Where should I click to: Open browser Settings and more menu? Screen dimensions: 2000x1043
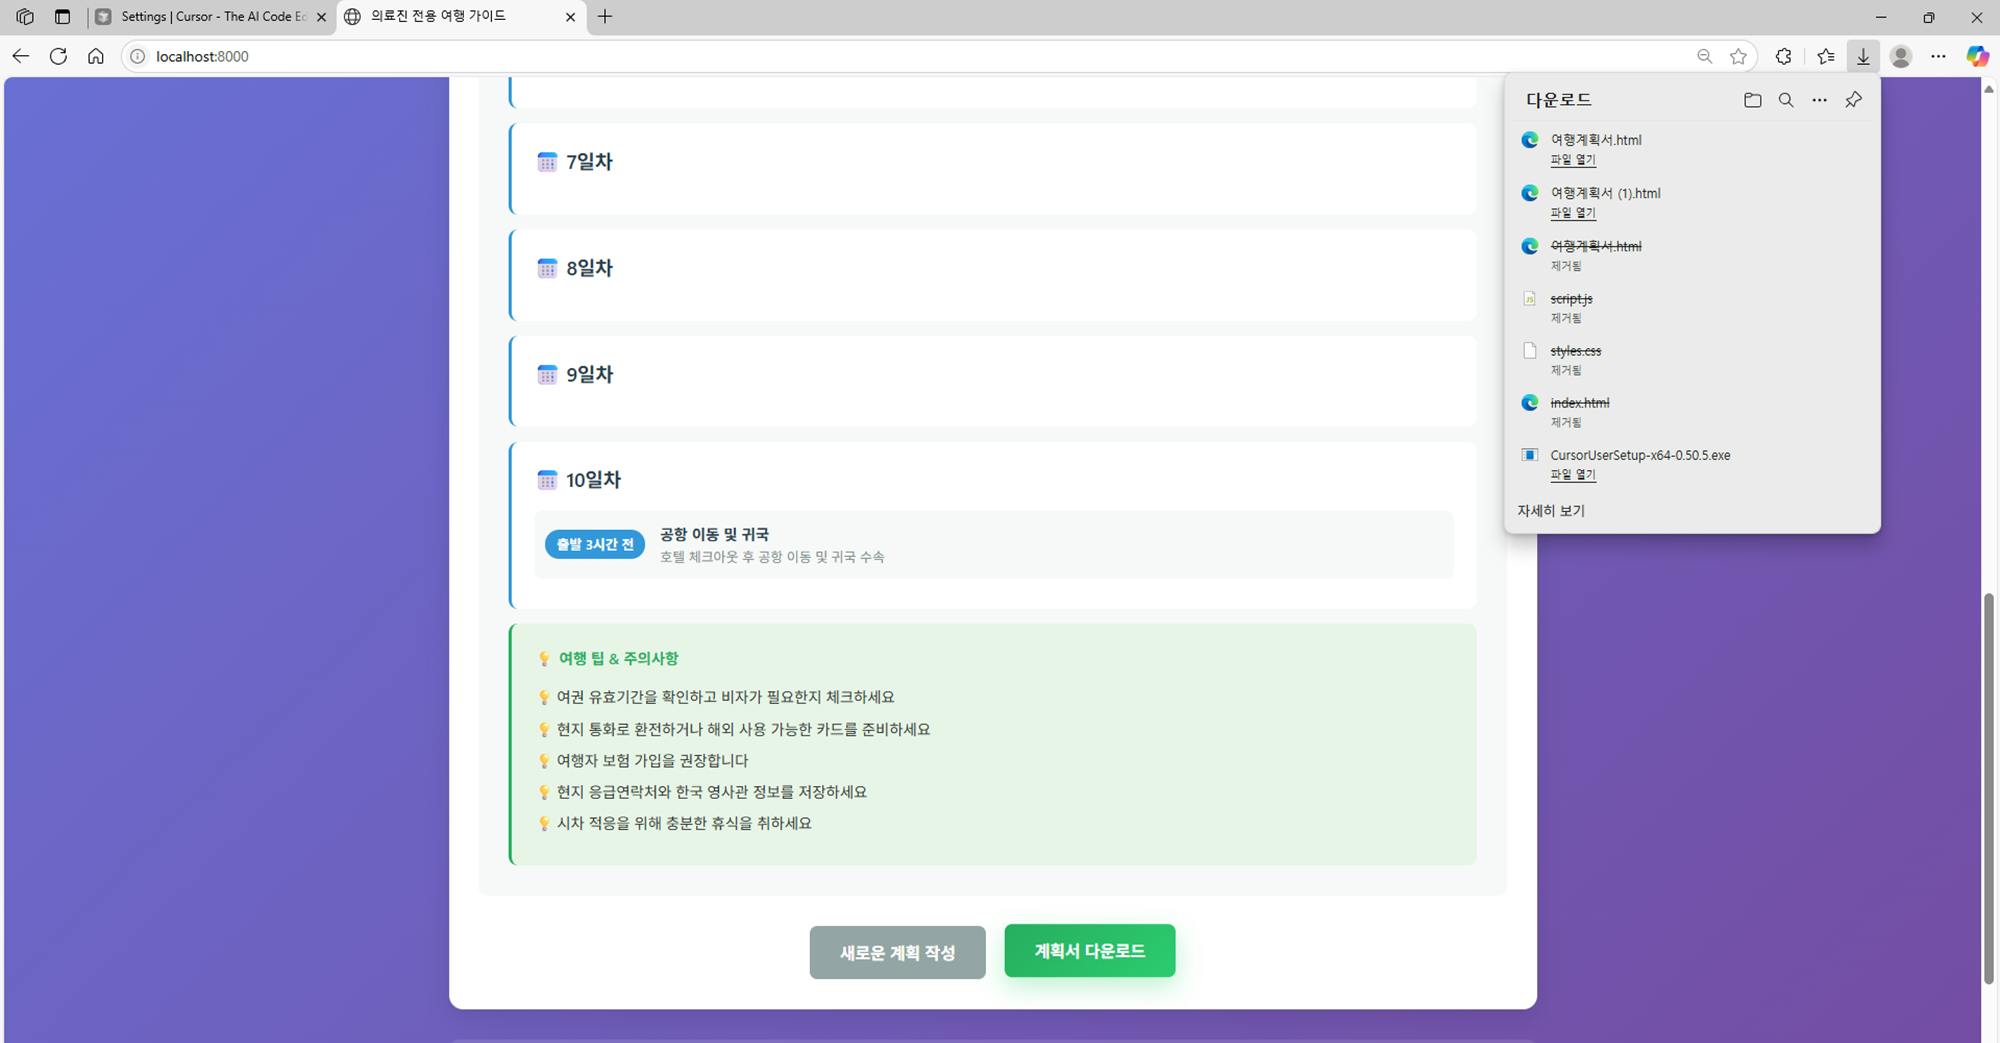tap(1938, 56)
